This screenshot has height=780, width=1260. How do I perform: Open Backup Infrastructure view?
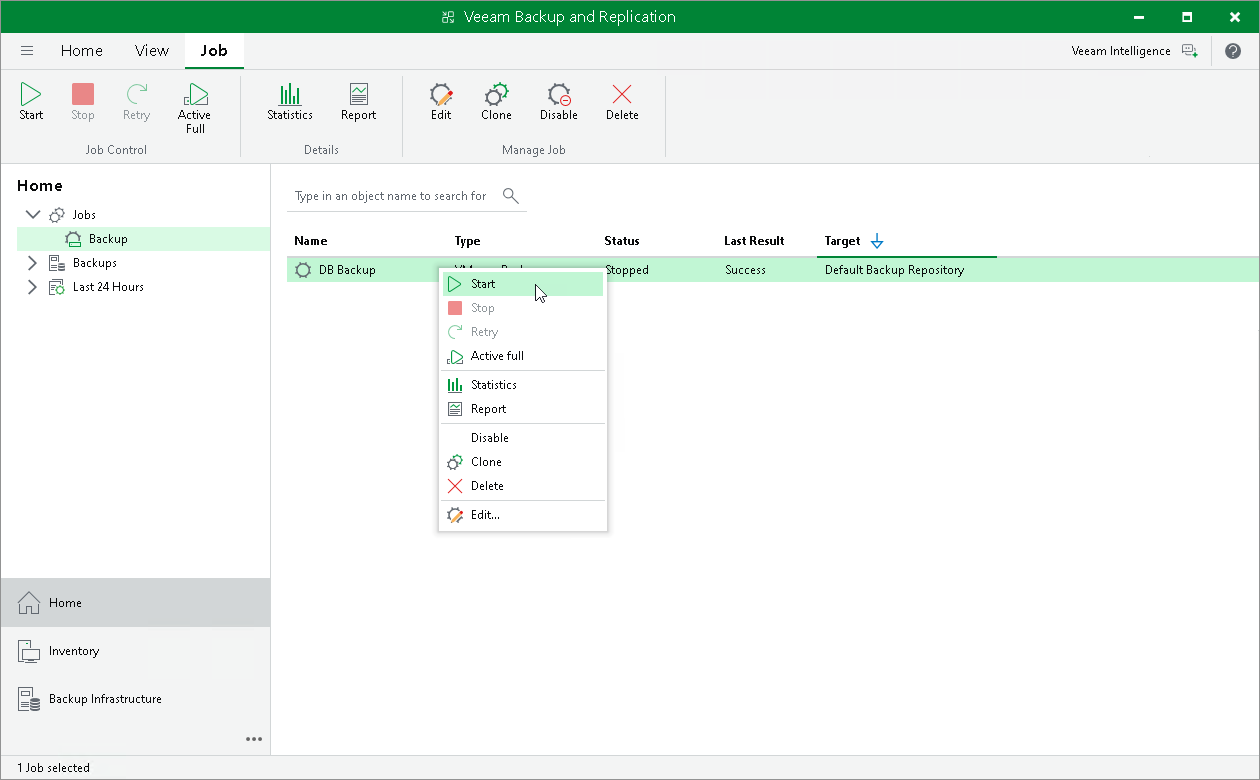[x=105, y=698]
